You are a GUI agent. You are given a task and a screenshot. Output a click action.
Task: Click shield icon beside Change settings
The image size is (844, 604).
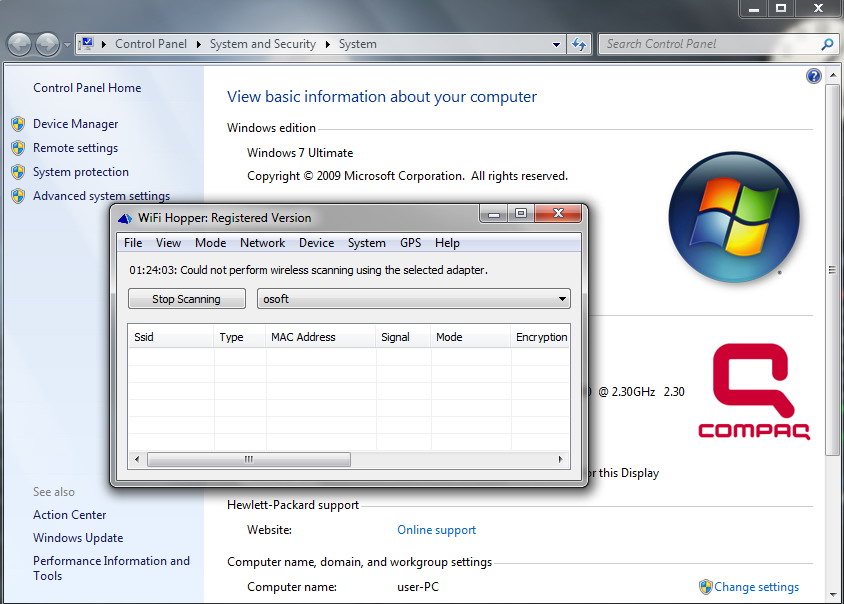point(706,587)
